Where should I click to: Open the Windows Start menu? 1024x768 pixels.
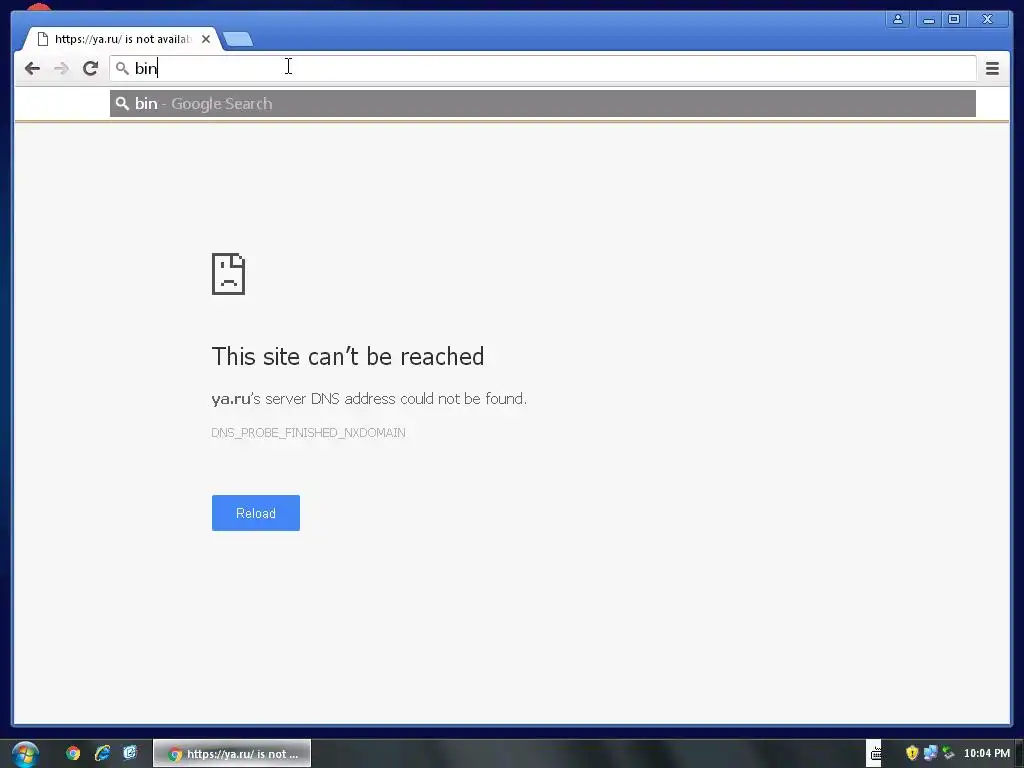pyautogui.click(x=25, y=754)
